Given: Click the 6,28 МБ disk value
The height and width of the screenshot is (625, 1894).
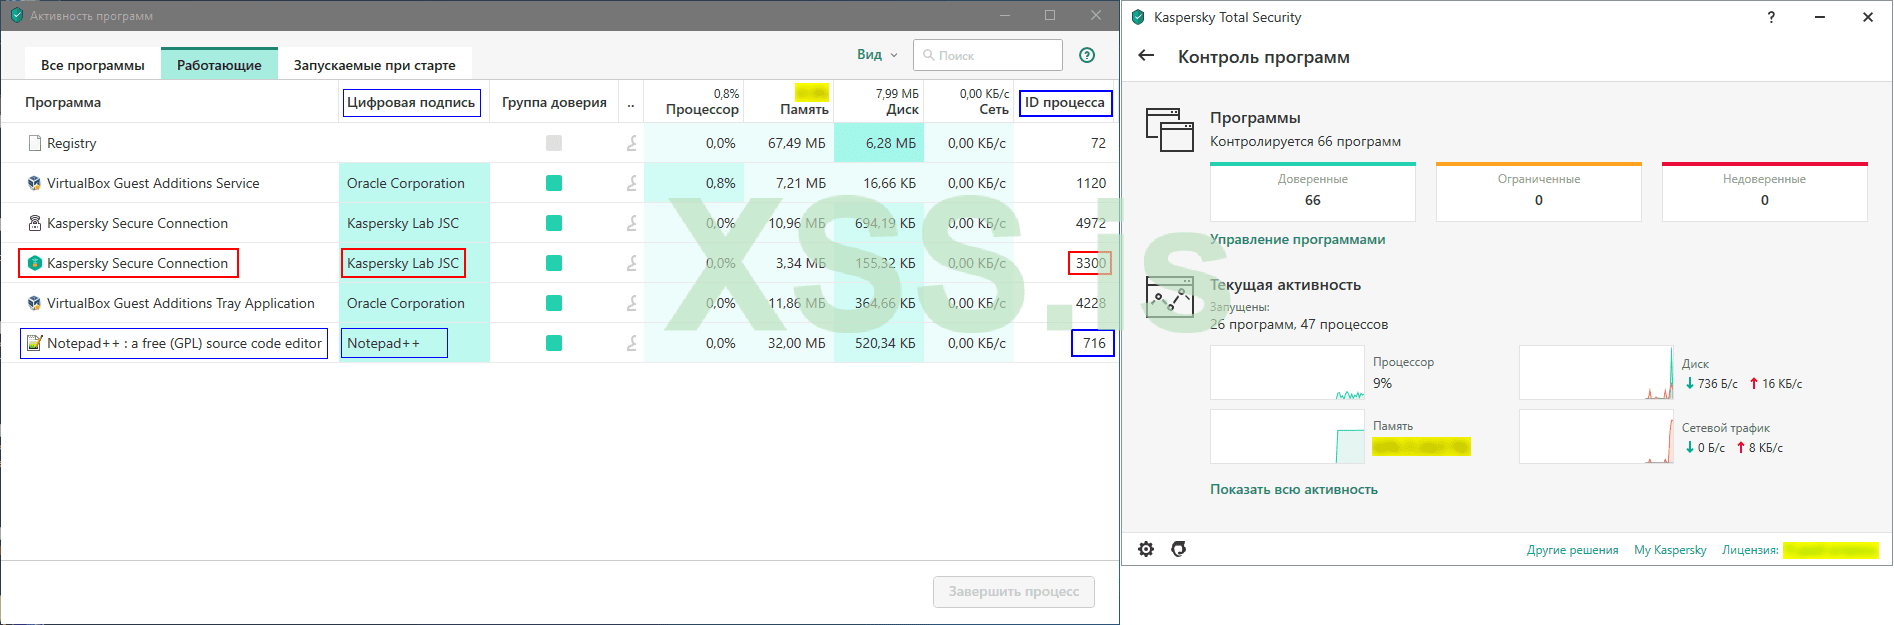Looking at the screenshot, I should [x=891, y=143].
